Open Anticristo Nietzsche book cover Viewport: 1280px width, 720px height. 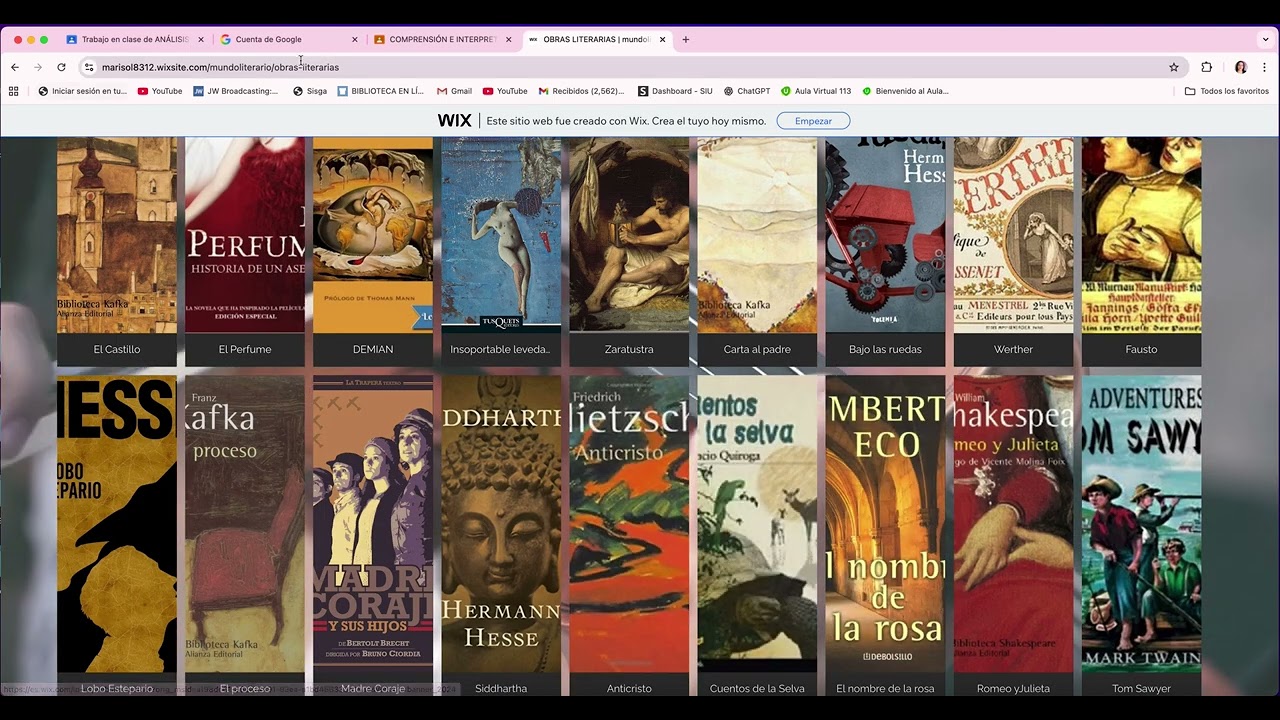click(629, 524)
